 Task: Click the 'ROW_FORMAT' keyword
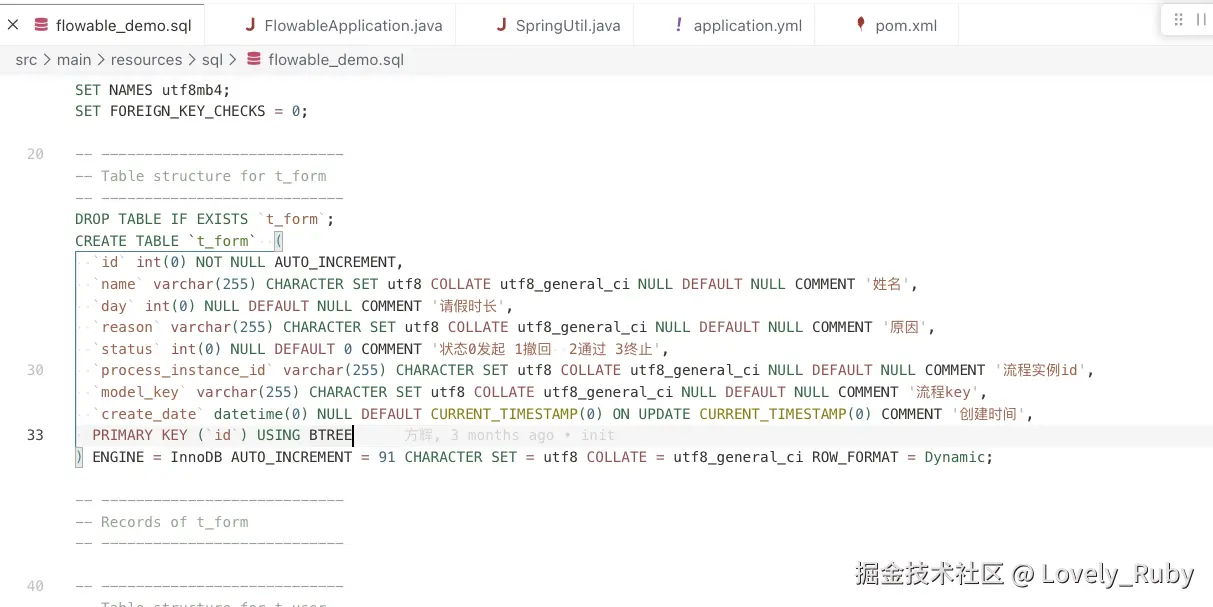[x=855, y=457]
